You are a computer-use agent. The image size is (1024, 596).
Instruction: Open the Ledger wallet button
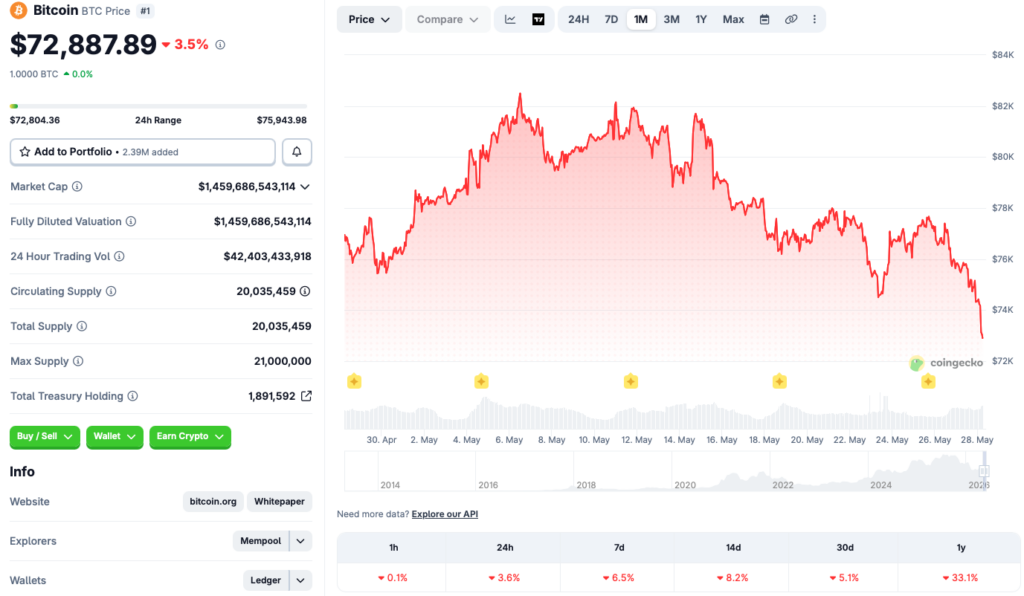point(265,580)
